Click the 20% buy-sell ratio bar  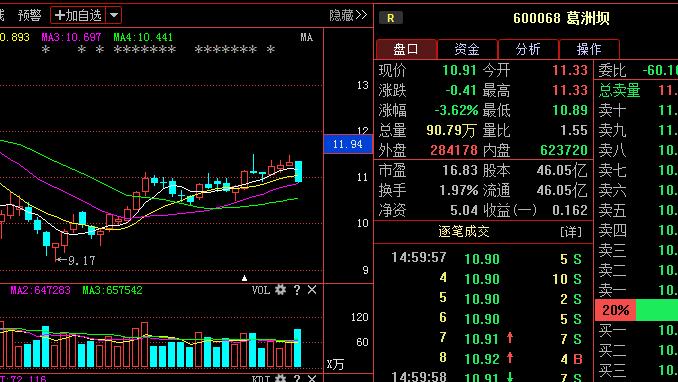(636, 310)
